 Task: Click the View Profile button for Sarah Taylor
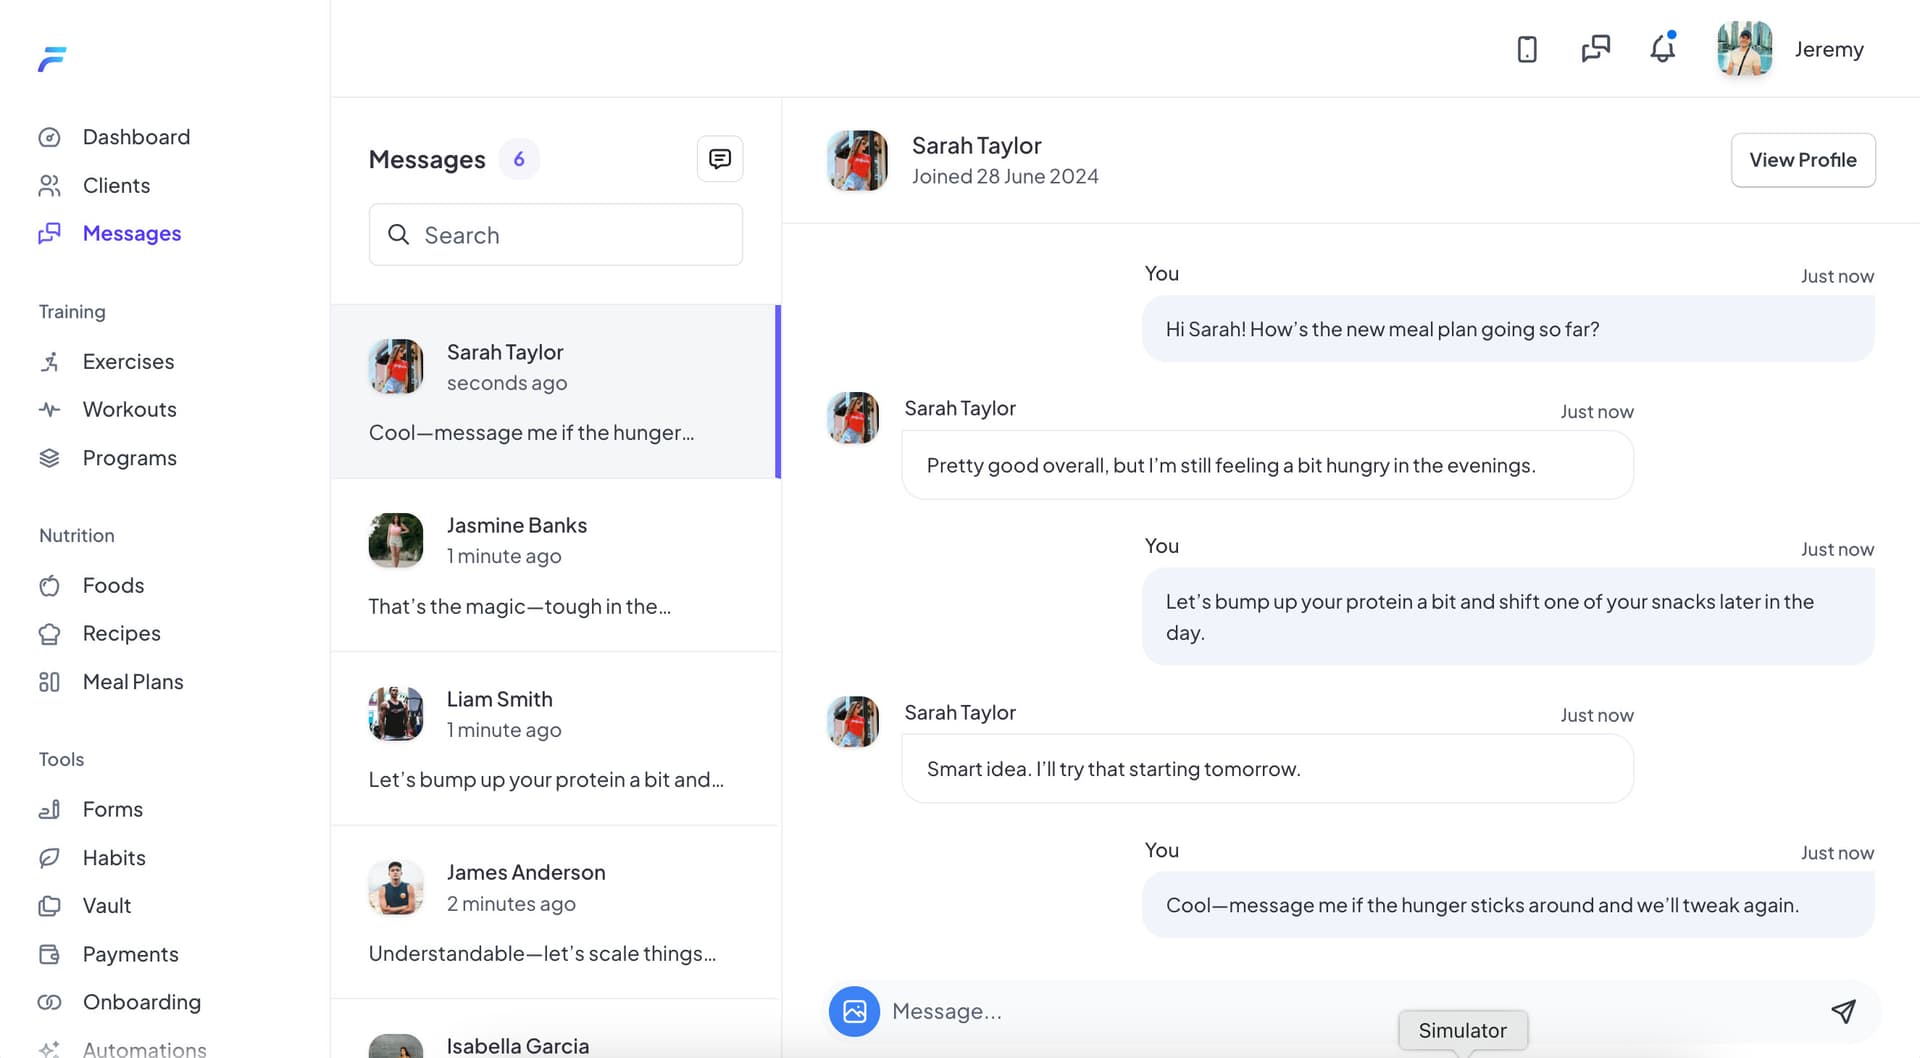pos(1803,160)
